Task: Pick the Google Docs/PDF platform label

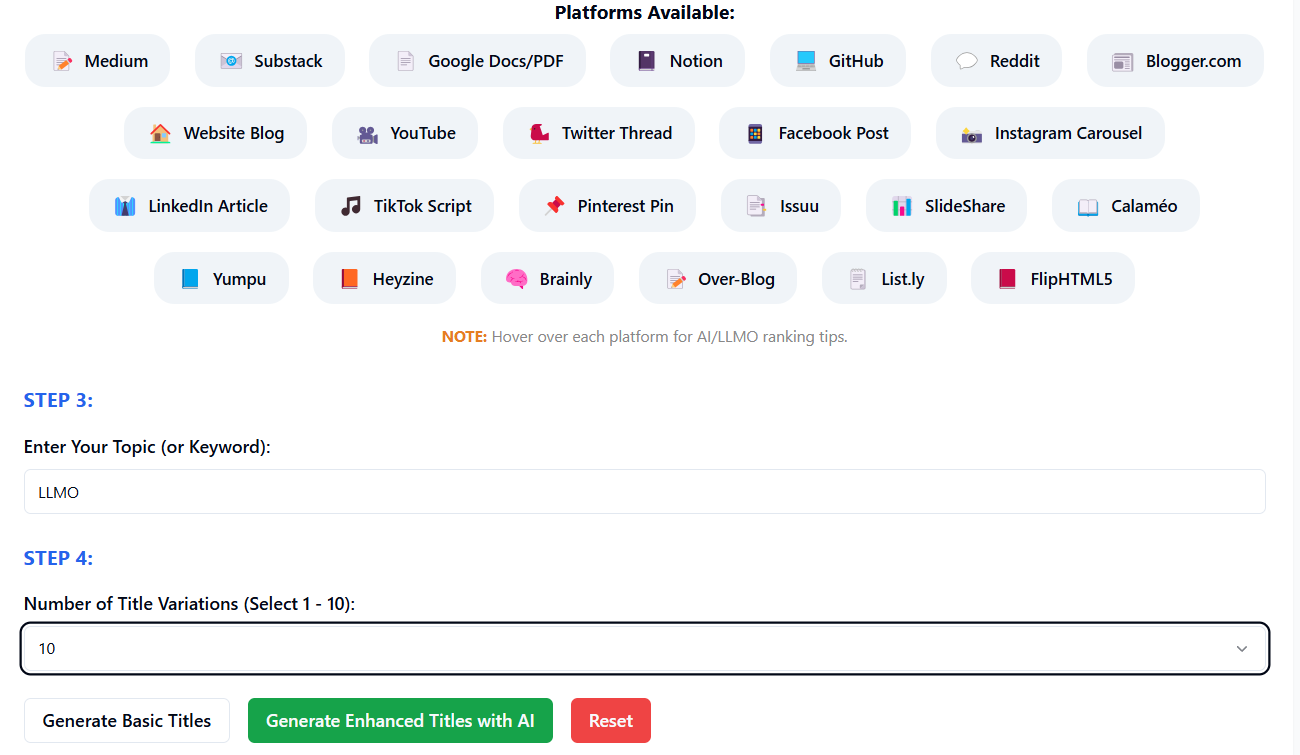Action: (x=496, y=61)
